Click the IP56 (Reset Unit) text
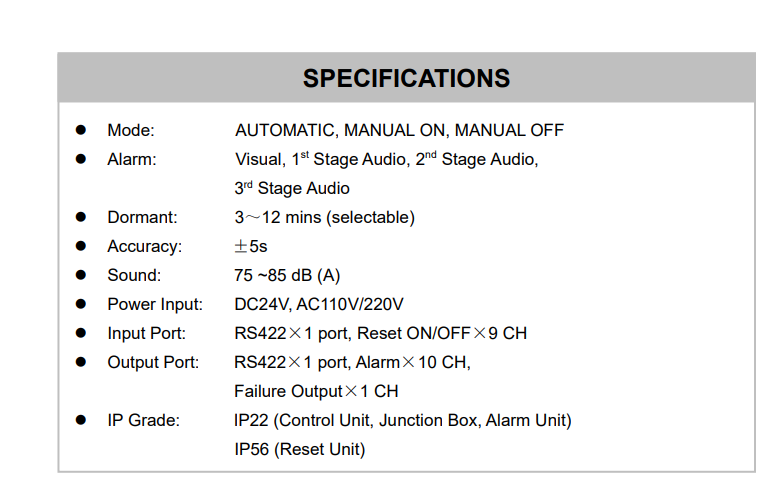Screen dimensions: 773x500 299,449
